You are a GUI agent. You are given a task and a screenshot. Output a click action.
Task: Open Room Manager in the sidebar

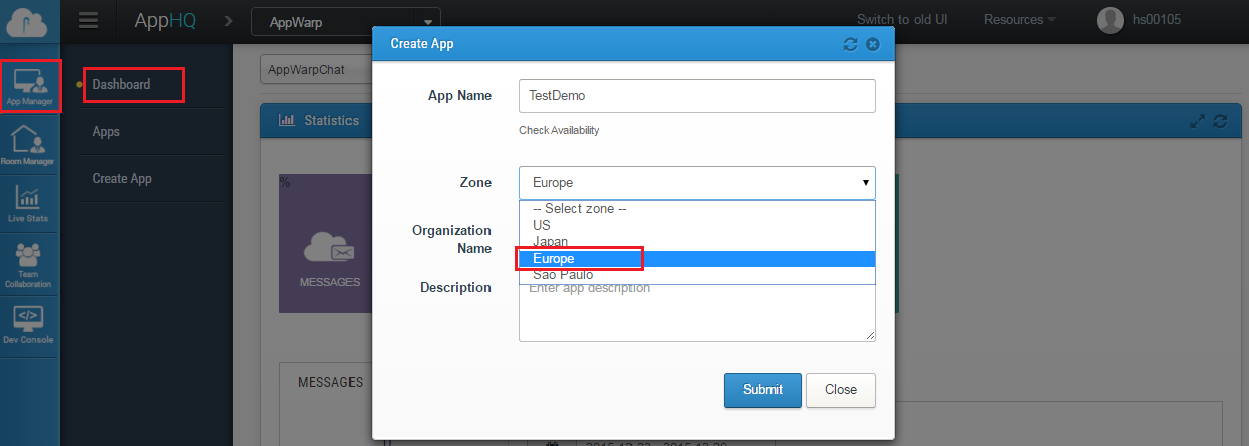28,145
